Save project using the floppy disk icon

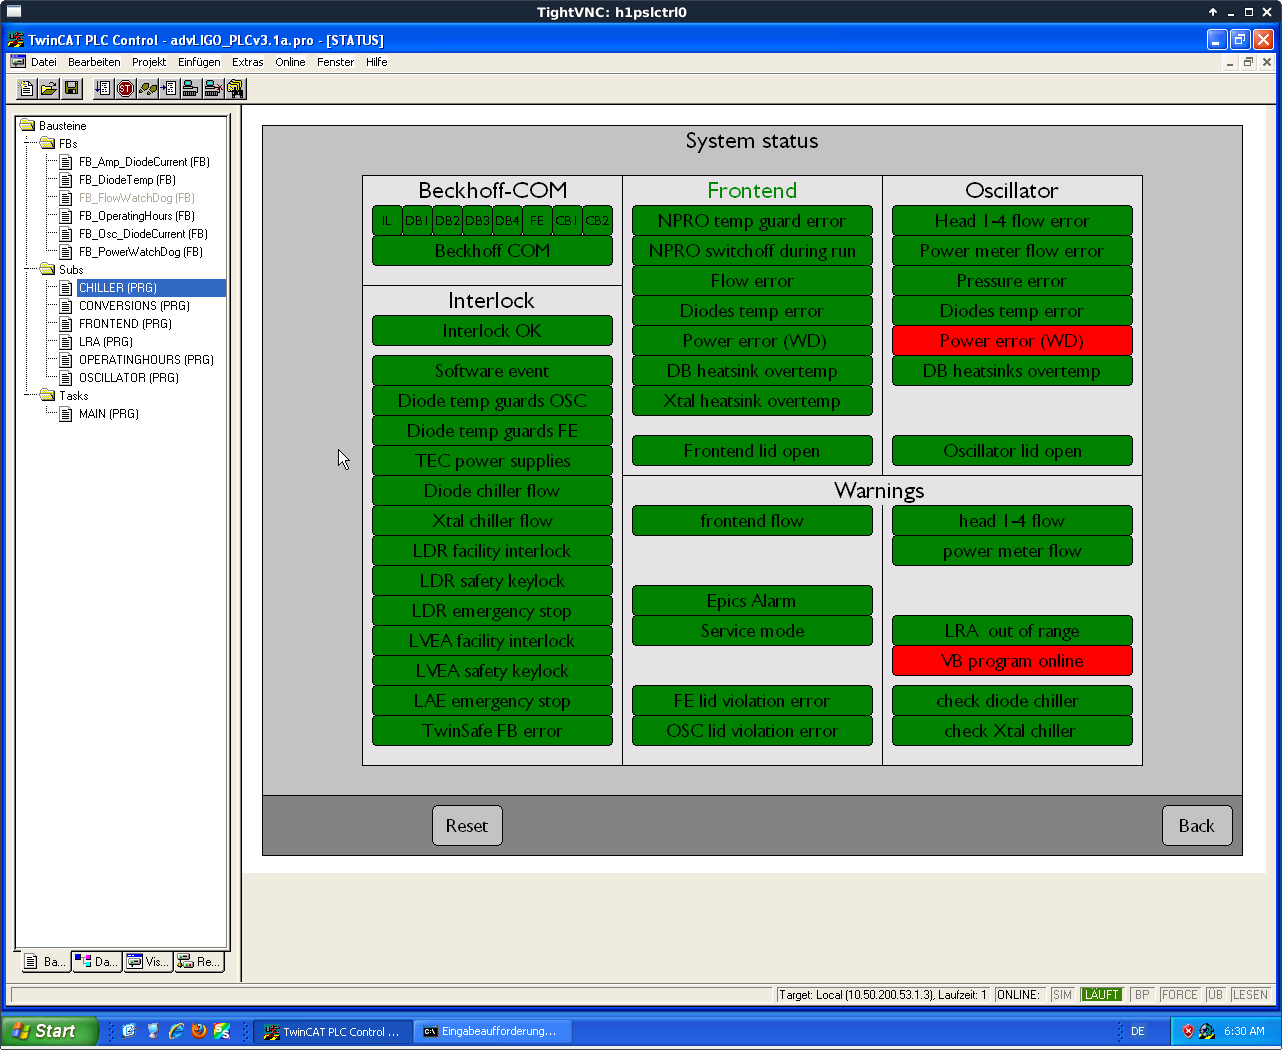tap(71, 89)
